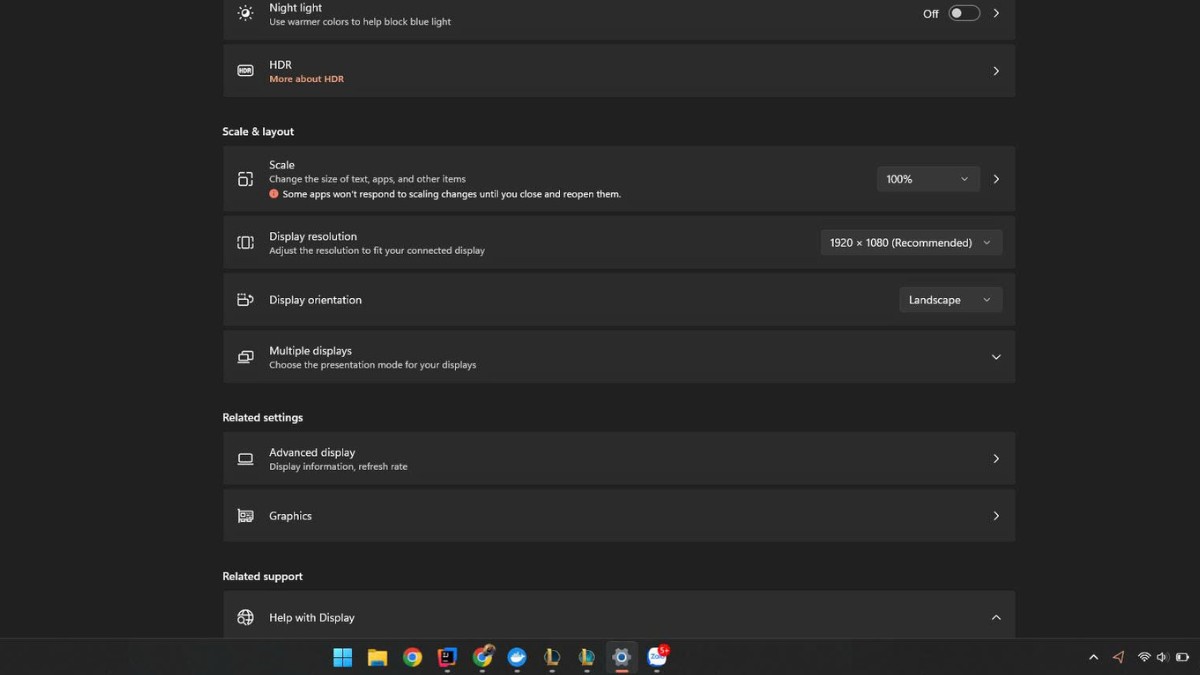Open File Explorer from the taskbar
This screenshot has width=1200, height=675.
coord(377,657)
